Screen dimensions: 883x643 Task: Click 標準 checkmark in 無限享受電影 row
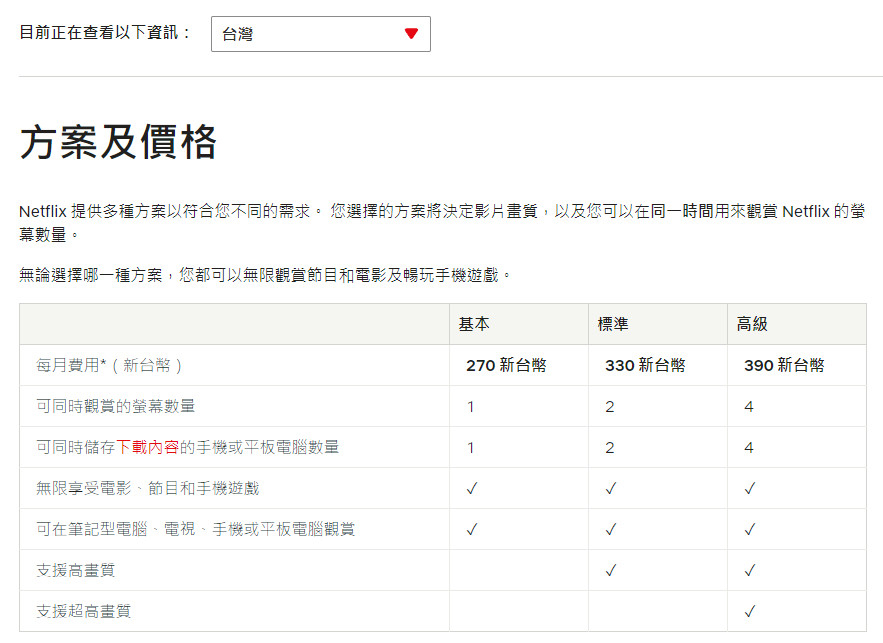(611, 488)
